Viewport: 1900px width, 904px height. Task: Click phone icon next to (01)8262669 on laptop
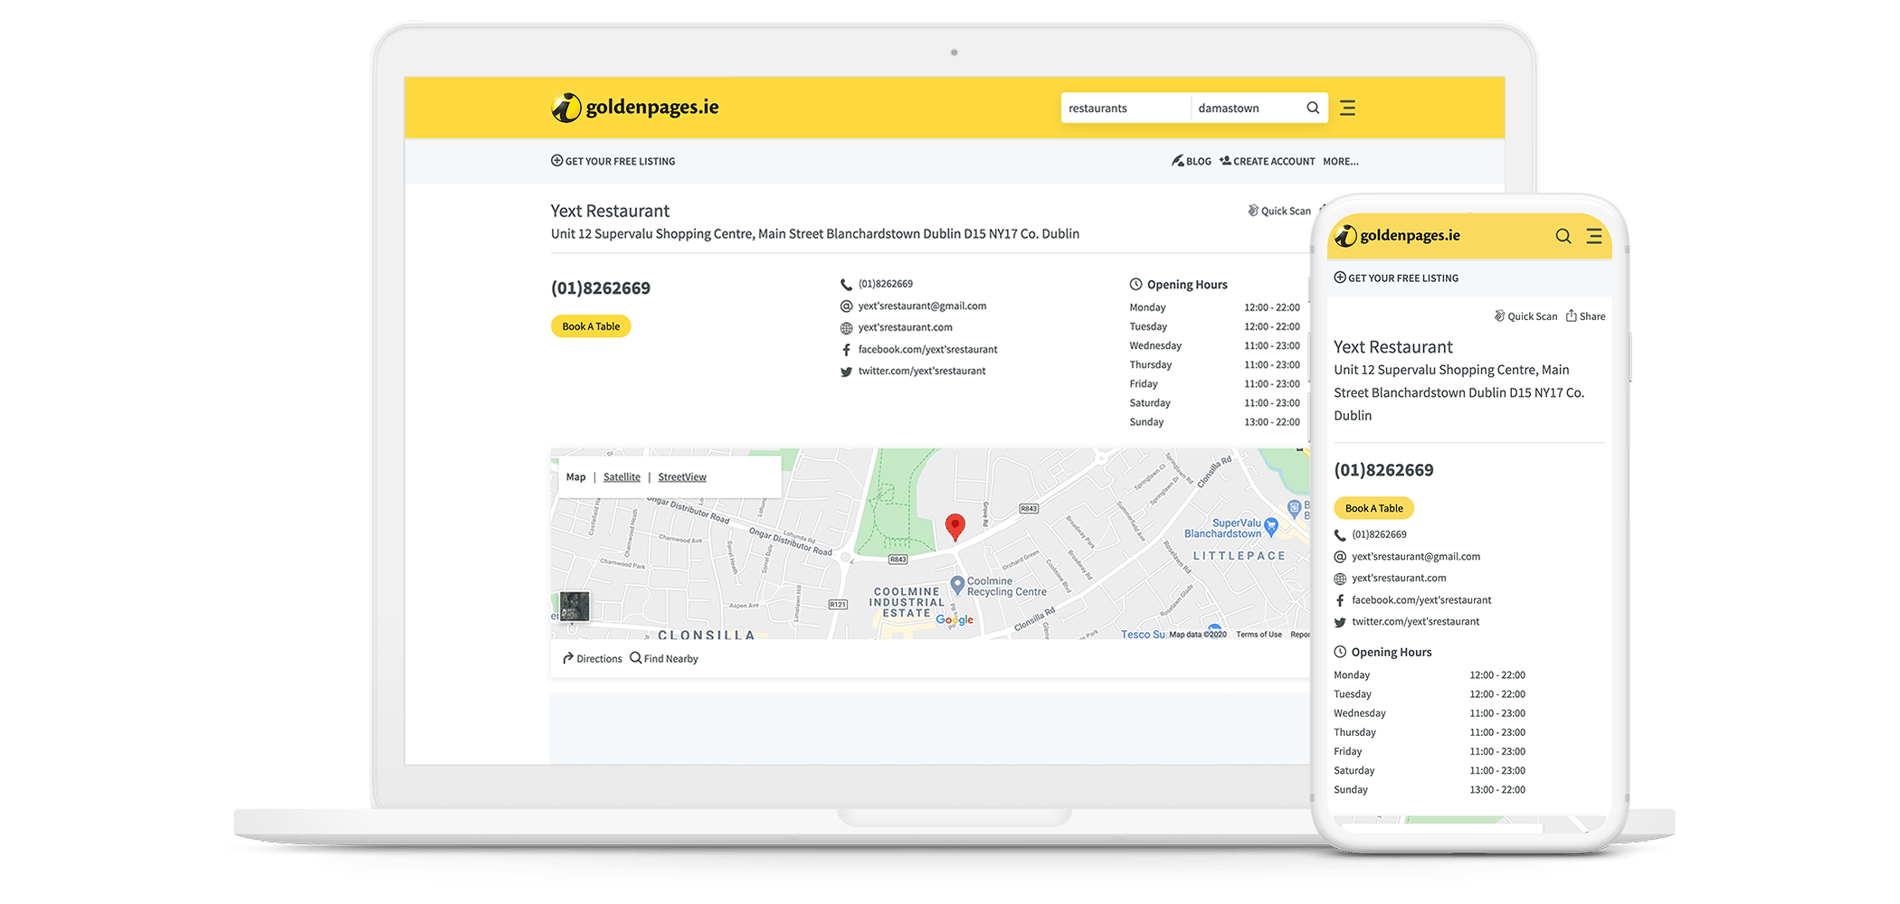846,284
